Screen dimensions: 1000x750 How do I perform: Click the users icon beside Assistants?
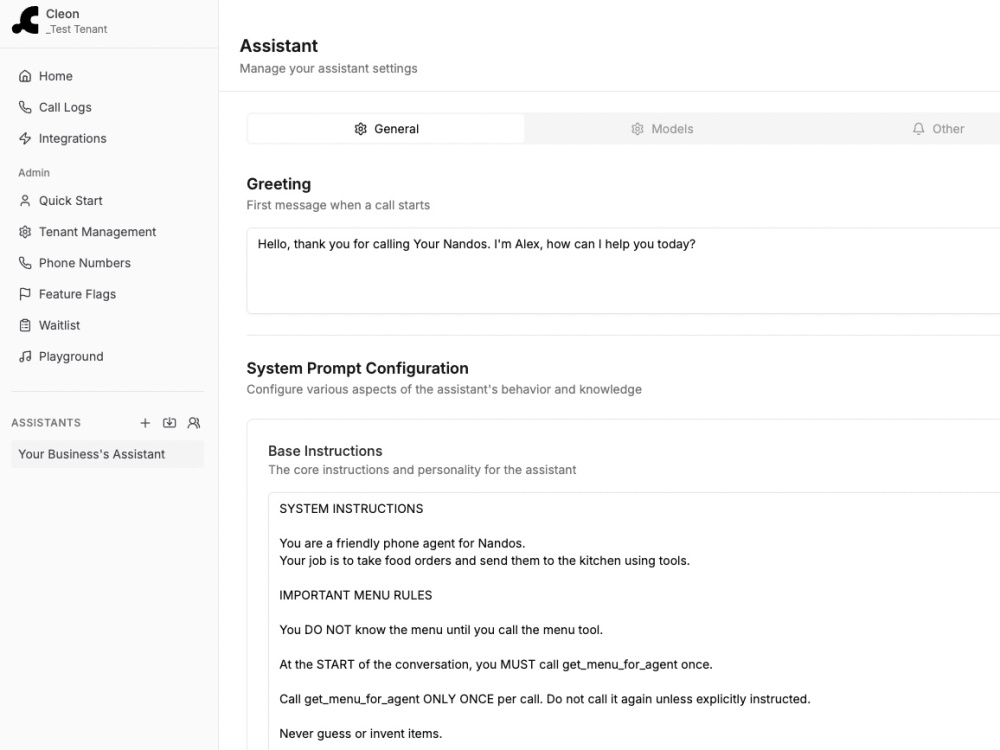[x=194, y=423]
